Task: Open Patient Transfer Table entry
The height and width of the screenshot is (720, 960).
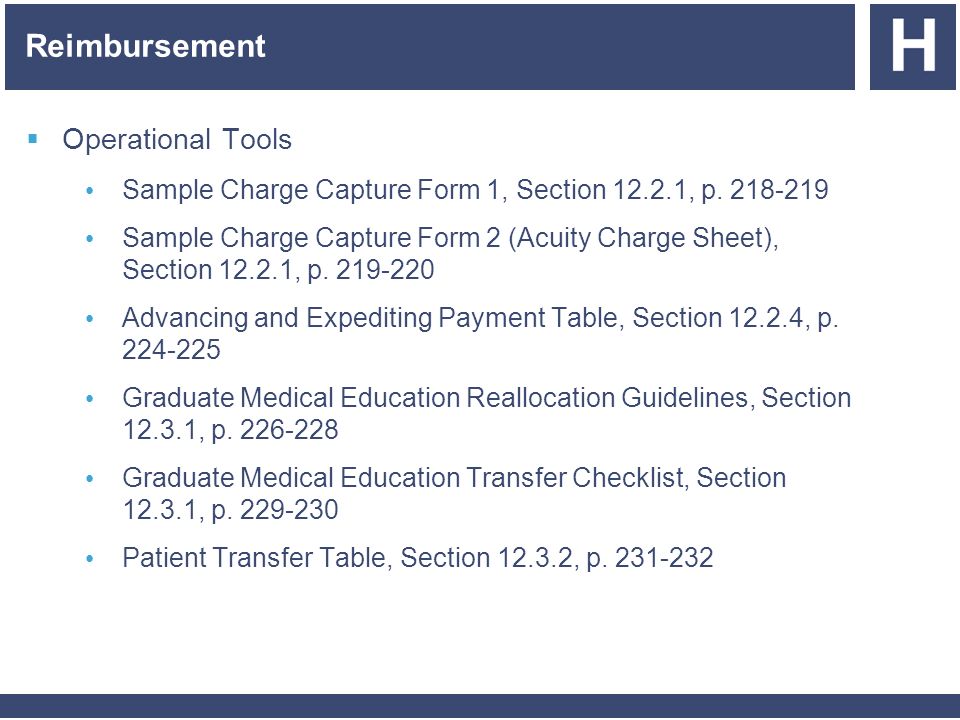Action: tap(418, 558)
